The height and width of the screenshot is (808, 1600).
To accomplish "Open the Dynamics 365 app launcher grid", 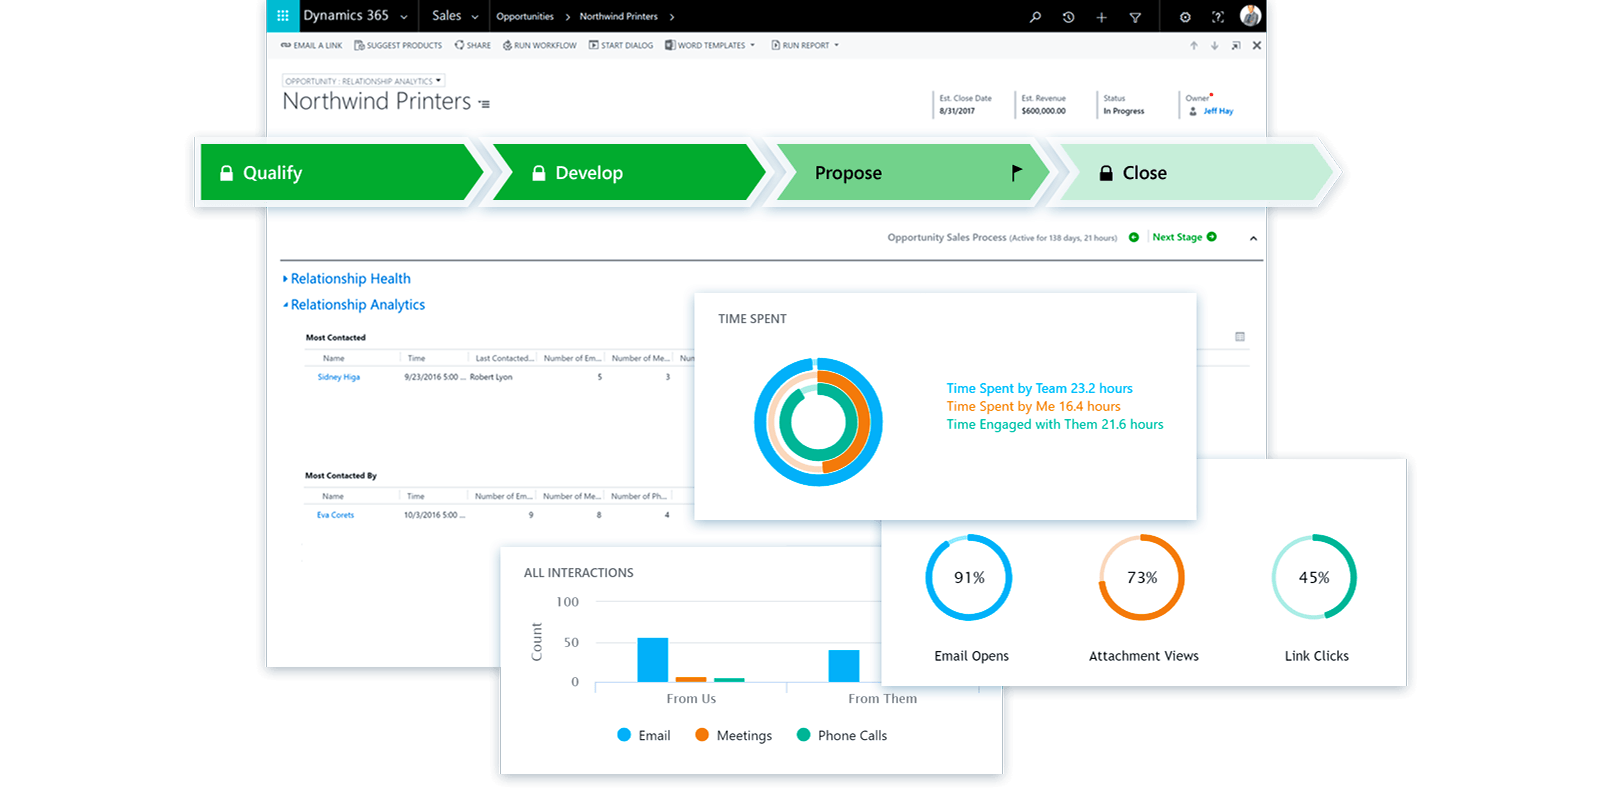I will (283, 16).
